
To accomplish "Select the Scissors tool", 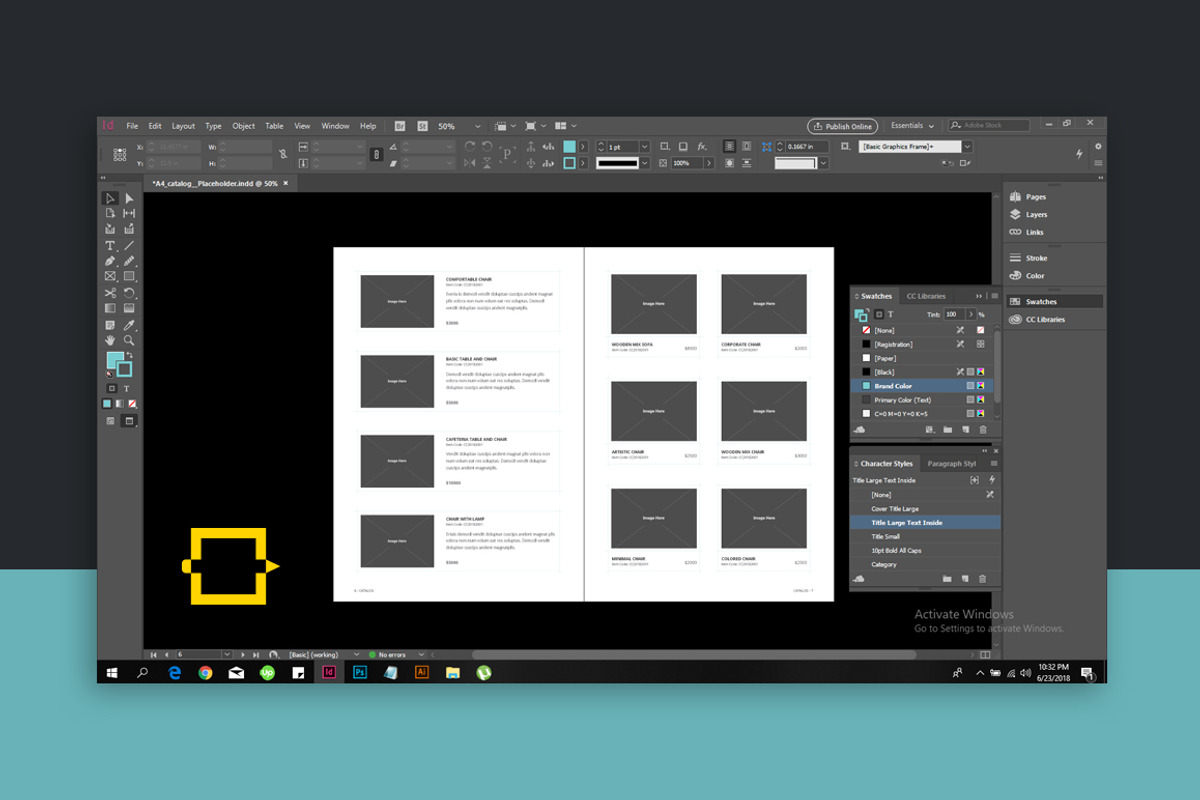I will (x=110, y=293).
